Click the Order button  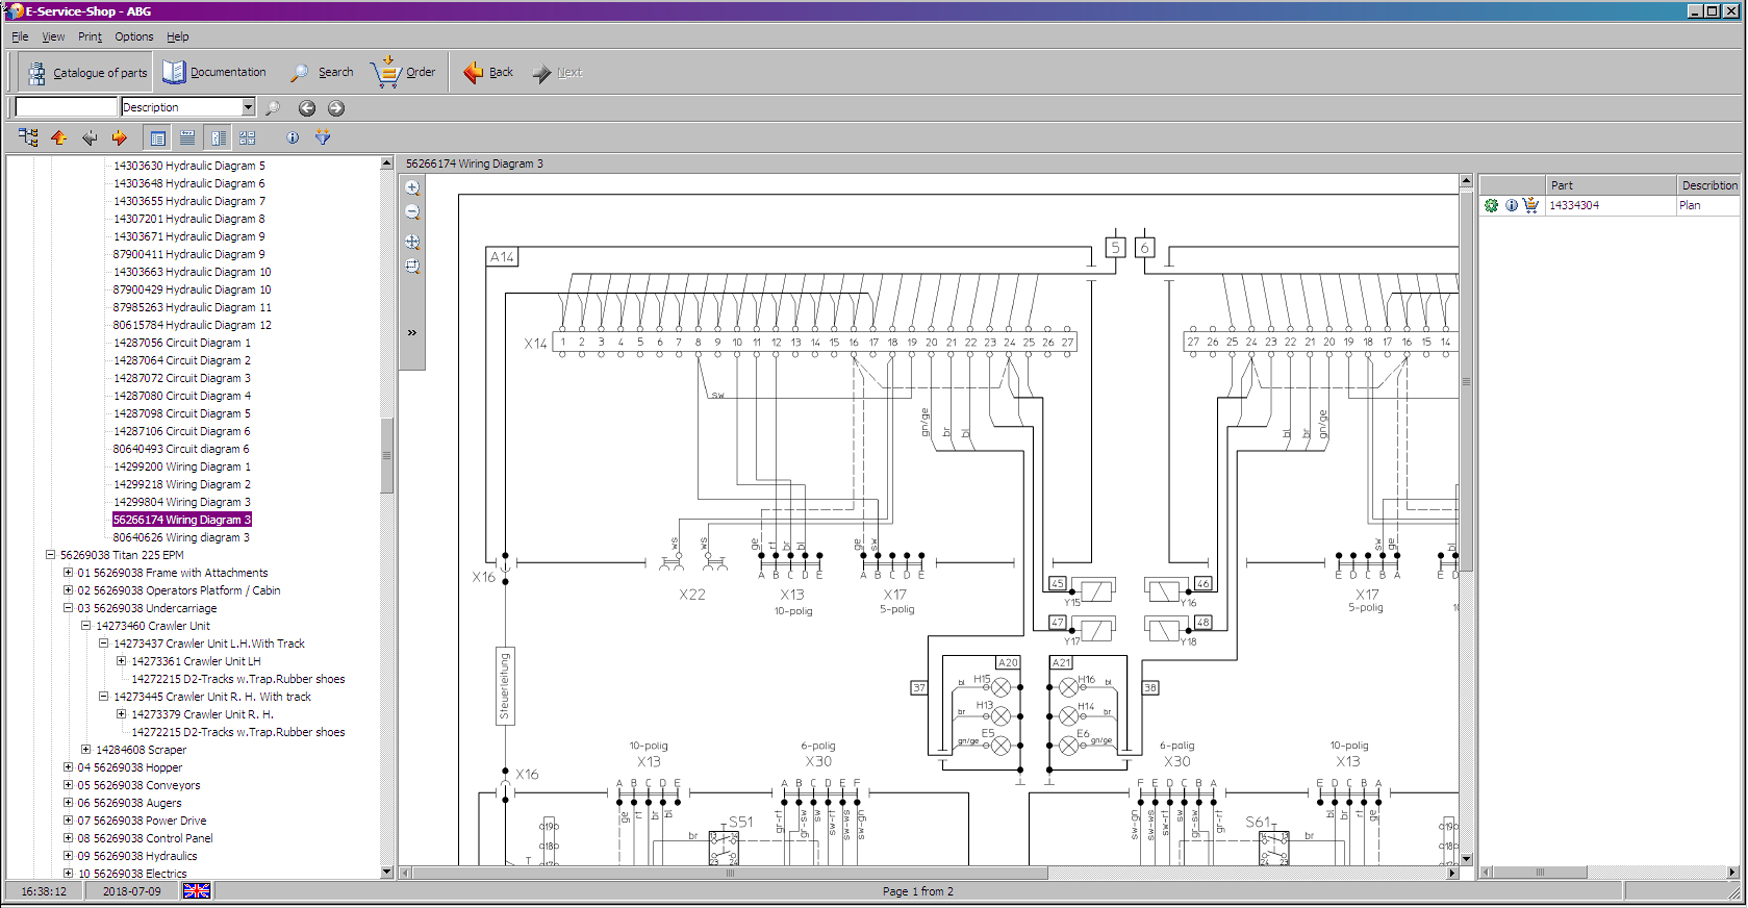click(404, 72)
